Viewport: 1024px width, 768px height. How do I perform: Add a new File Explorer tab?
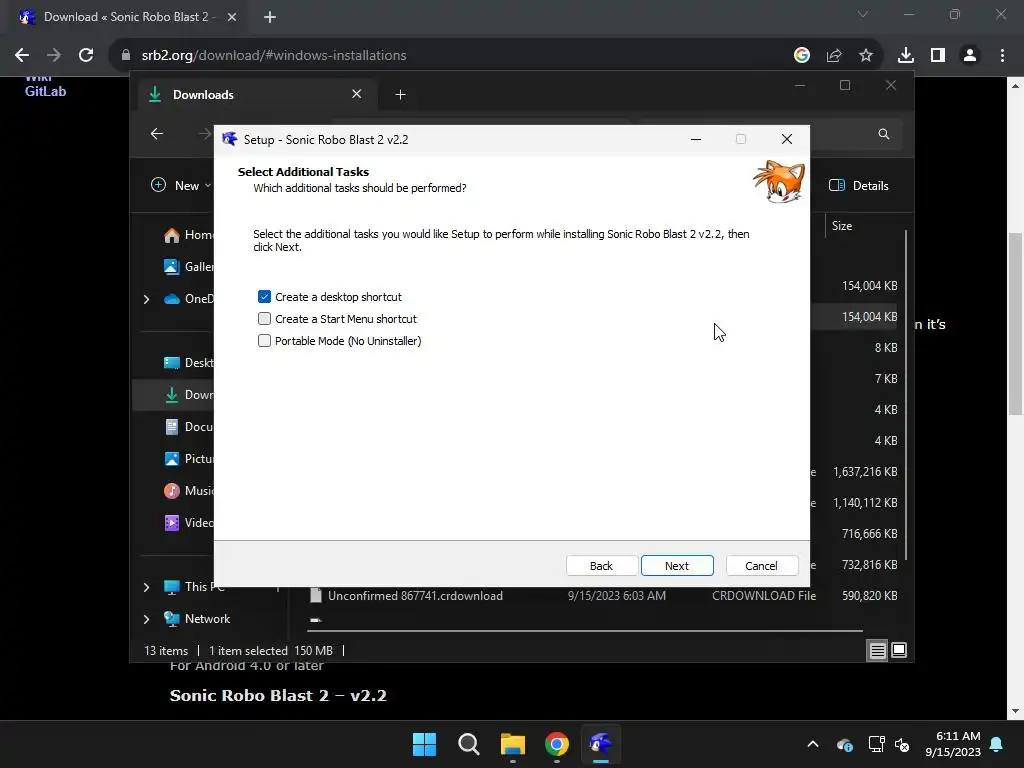(x=400, y=95)
